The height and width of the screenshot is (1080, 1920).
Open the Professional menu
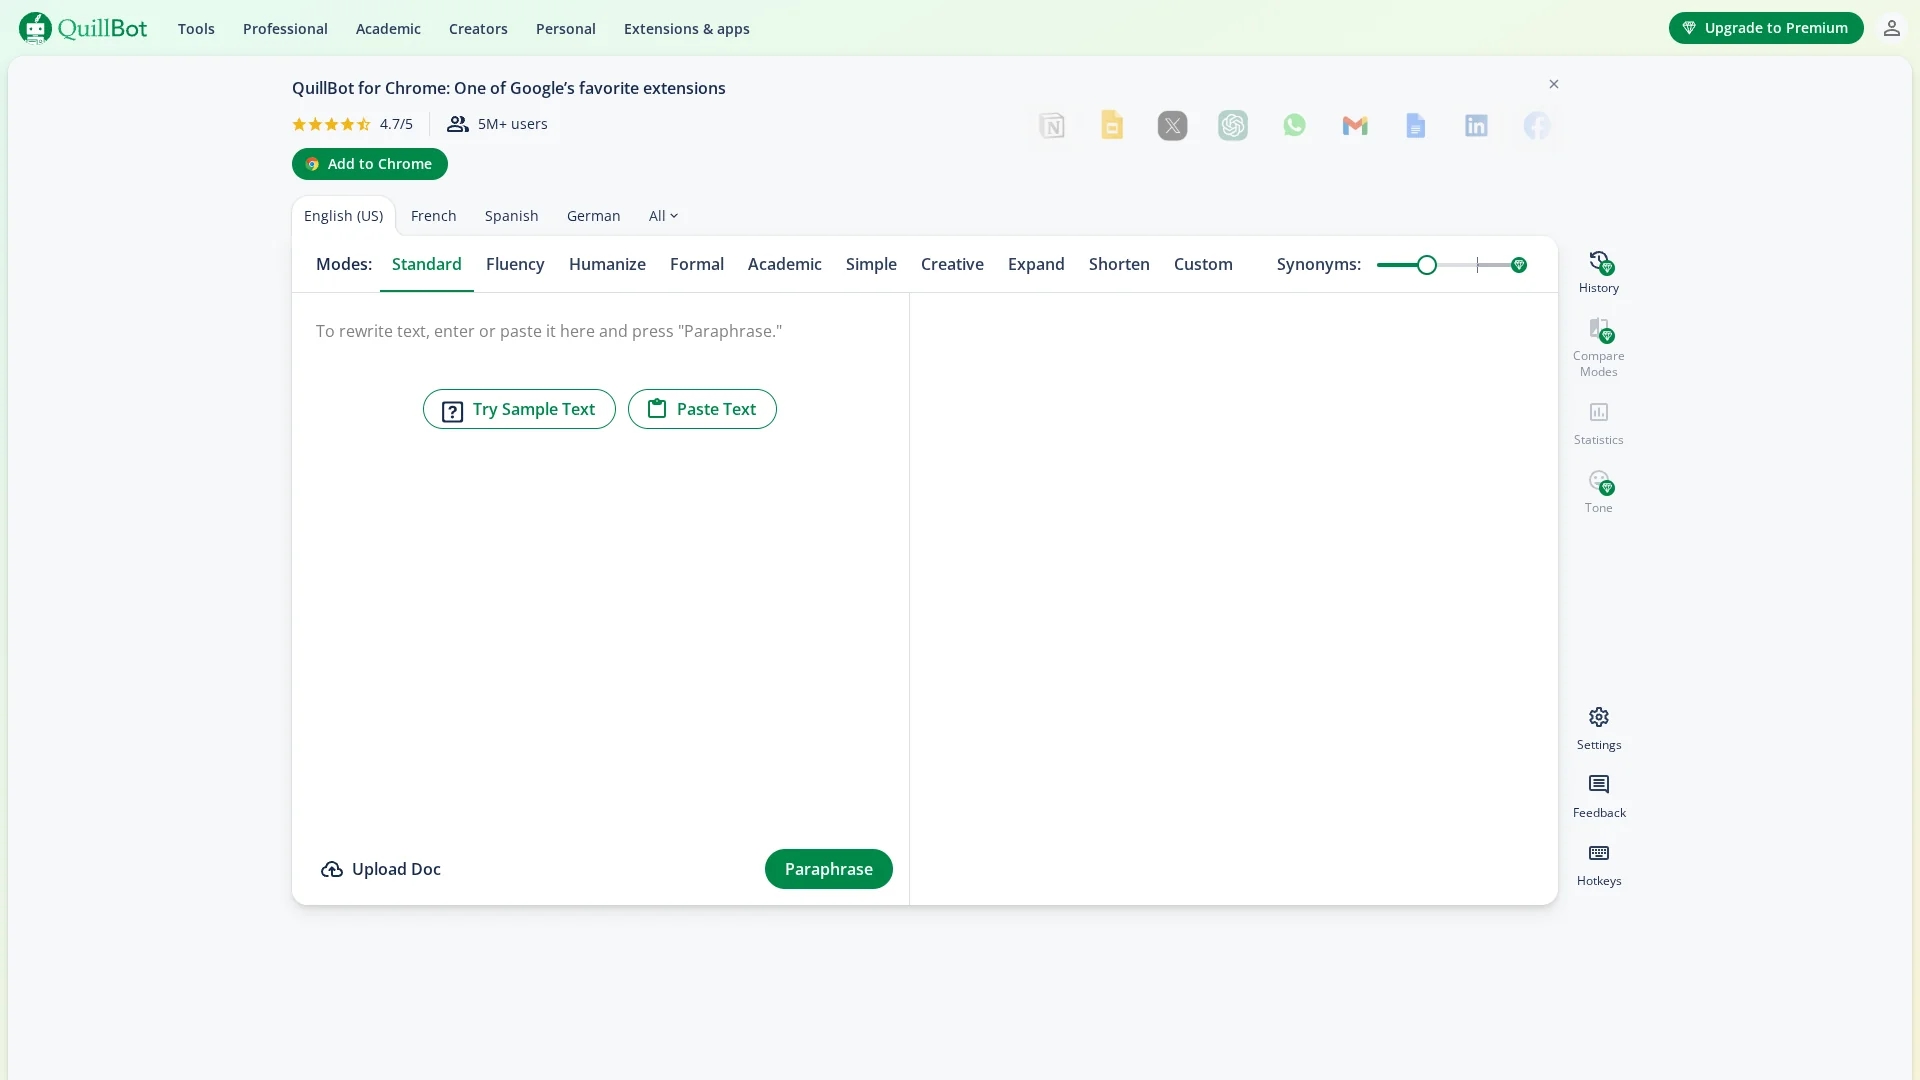(x=285, y=29)
